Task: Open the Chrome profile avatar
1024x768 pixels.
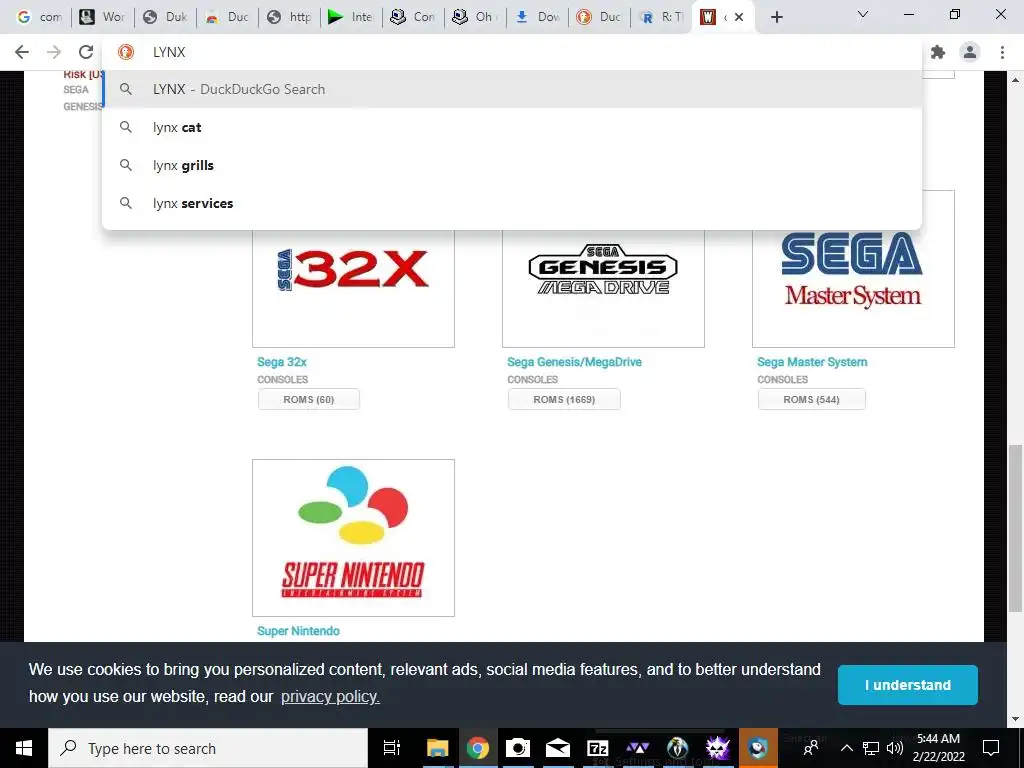Action: (970, 52)
